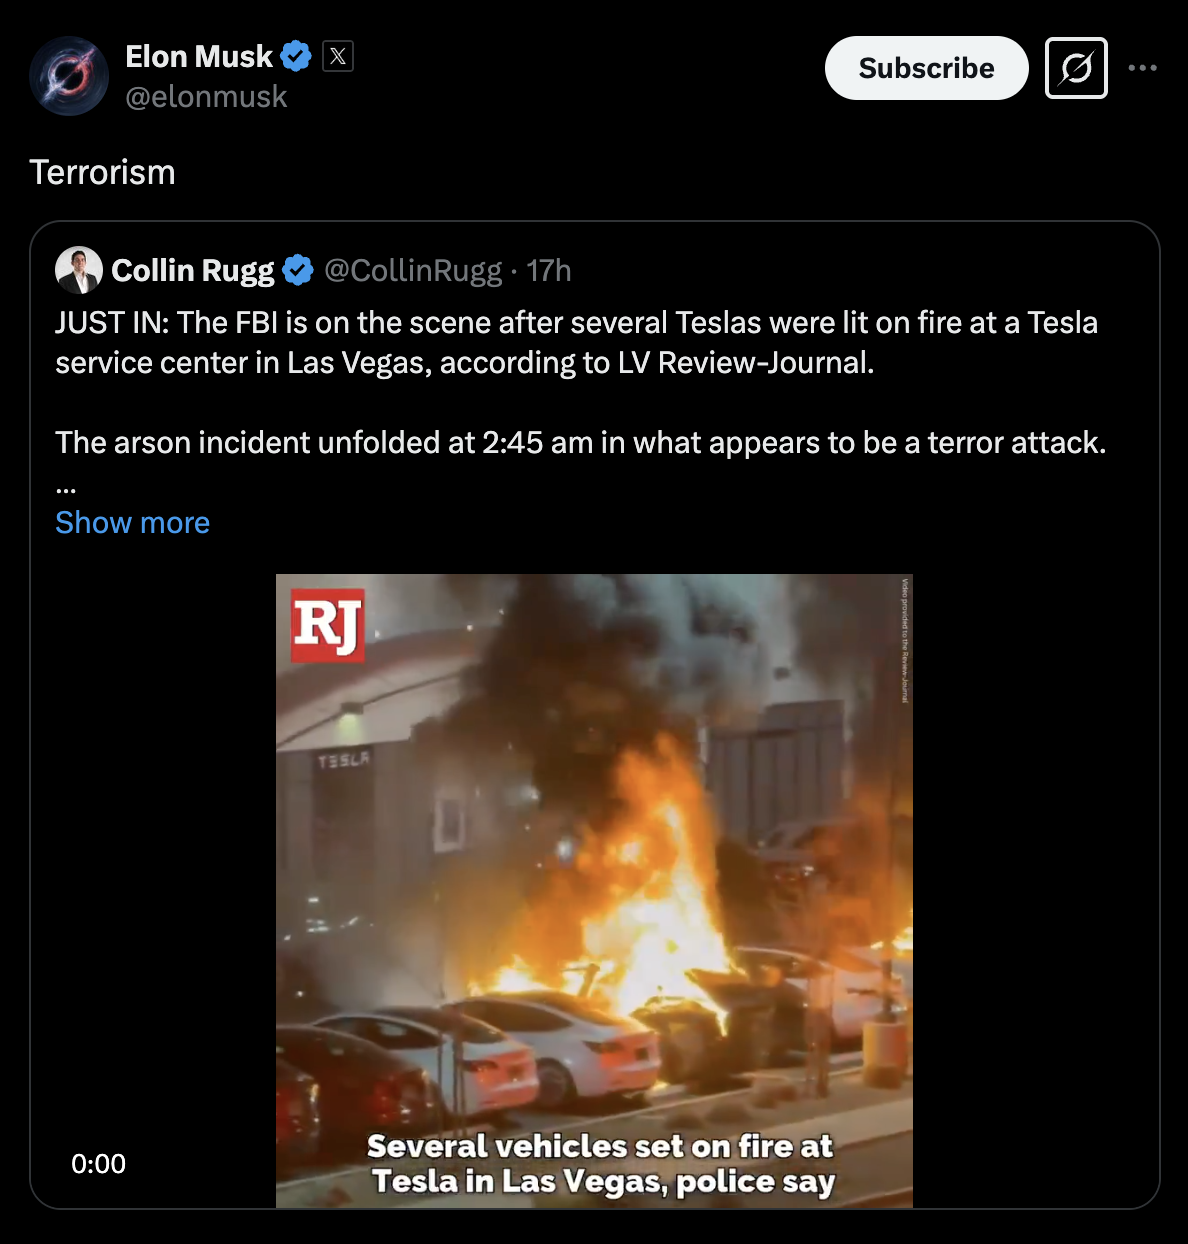Screen dimensions: 1188x1244
Task: Play the burning Tesla video
Action: click(594, 890)
